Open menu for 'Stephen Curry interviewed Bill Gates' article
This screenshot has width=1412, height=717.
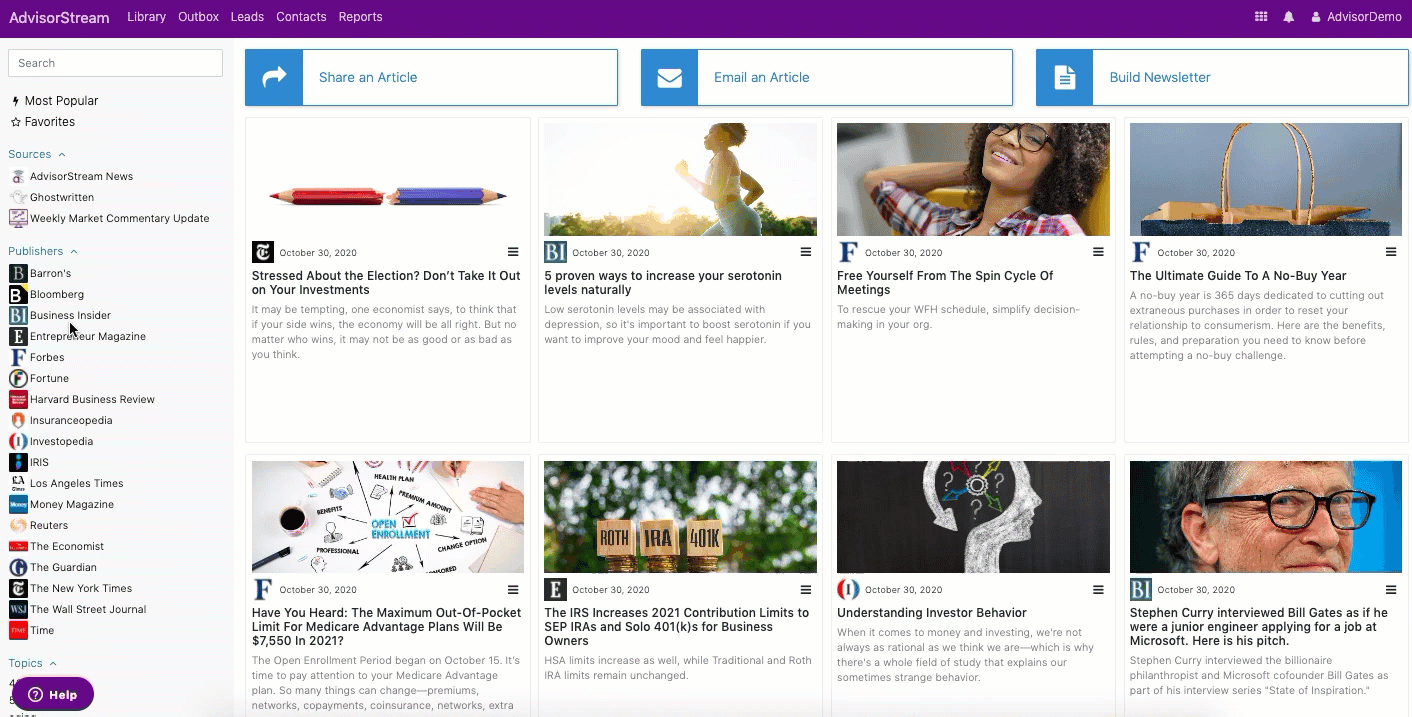[1391, 590]
